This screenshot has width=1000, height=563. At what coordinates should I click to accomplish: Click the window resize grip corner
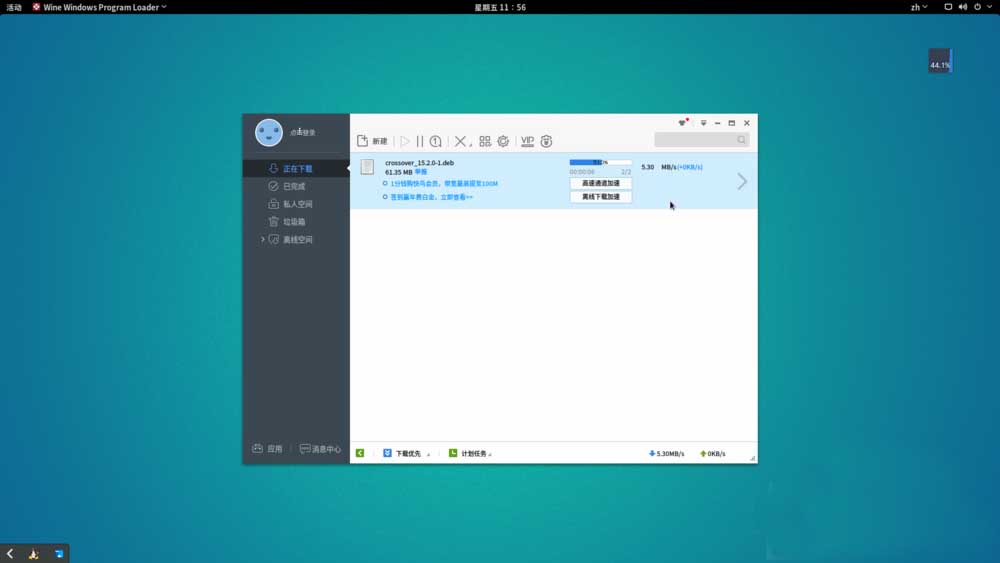753,458
